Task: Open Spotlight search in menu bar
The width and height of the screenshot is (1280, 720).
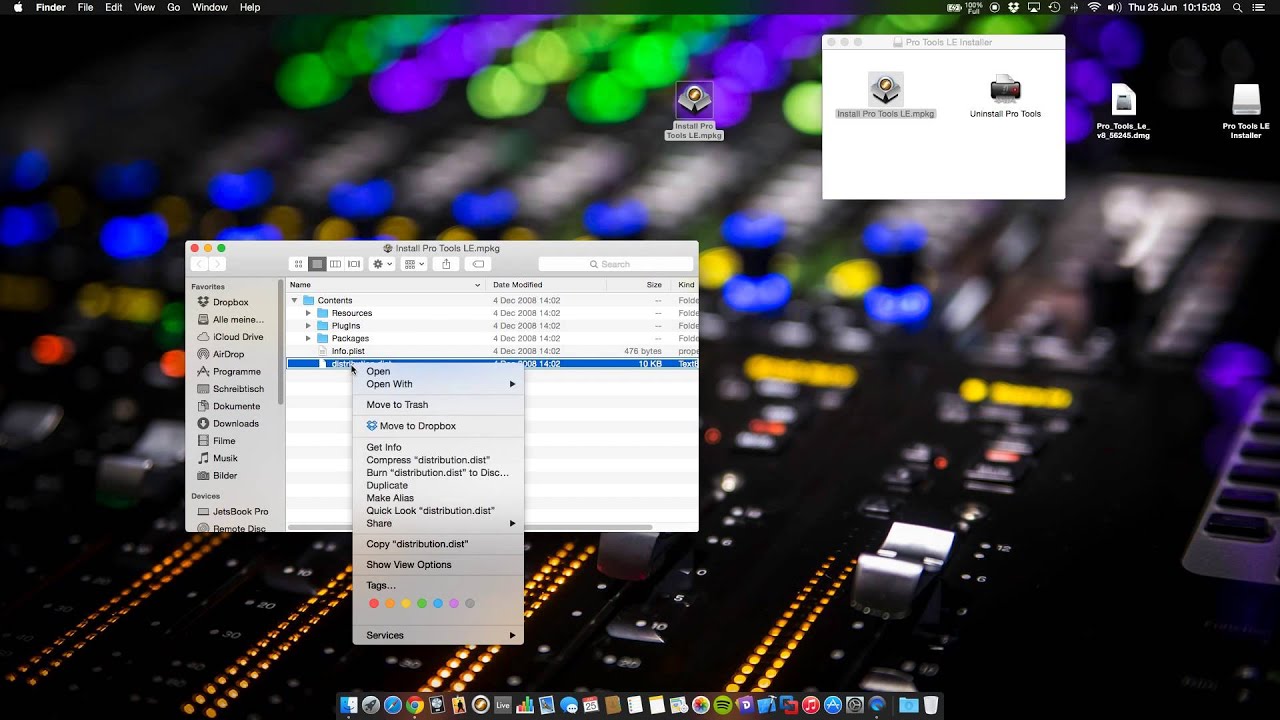Action: [1237, 7]
